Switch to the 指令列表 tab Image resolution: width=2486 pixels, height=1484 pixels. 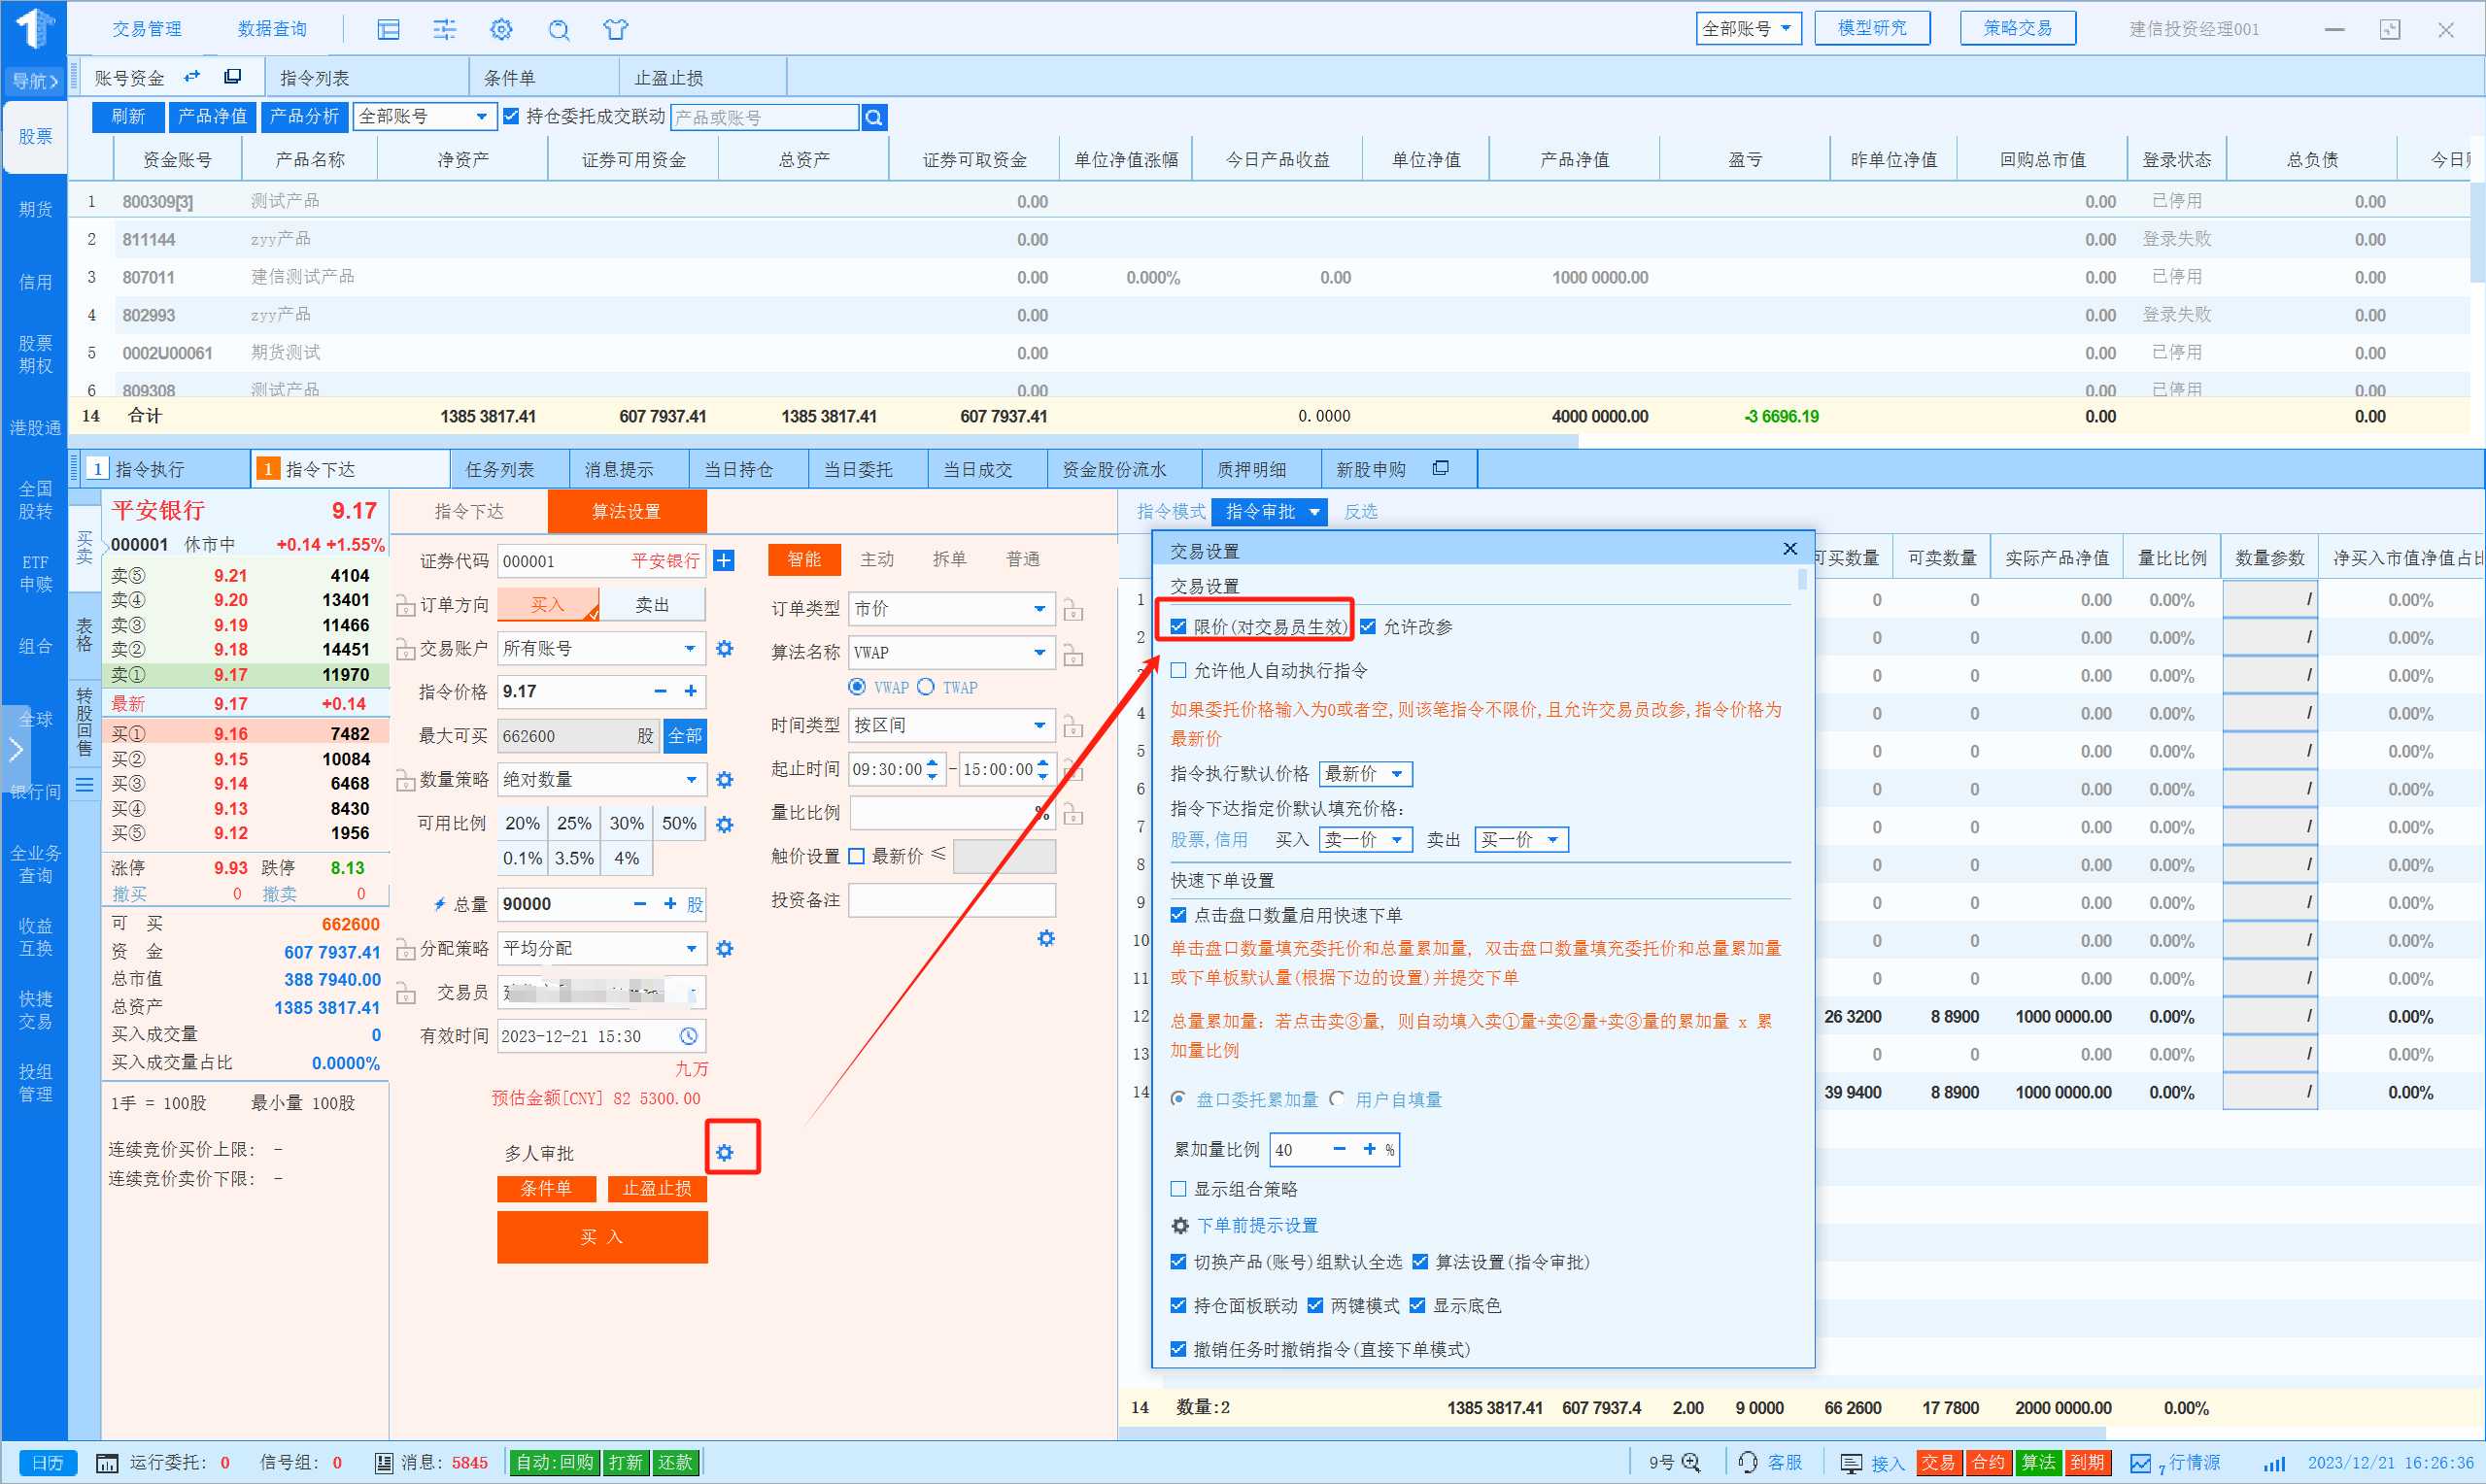click(315, 78)
